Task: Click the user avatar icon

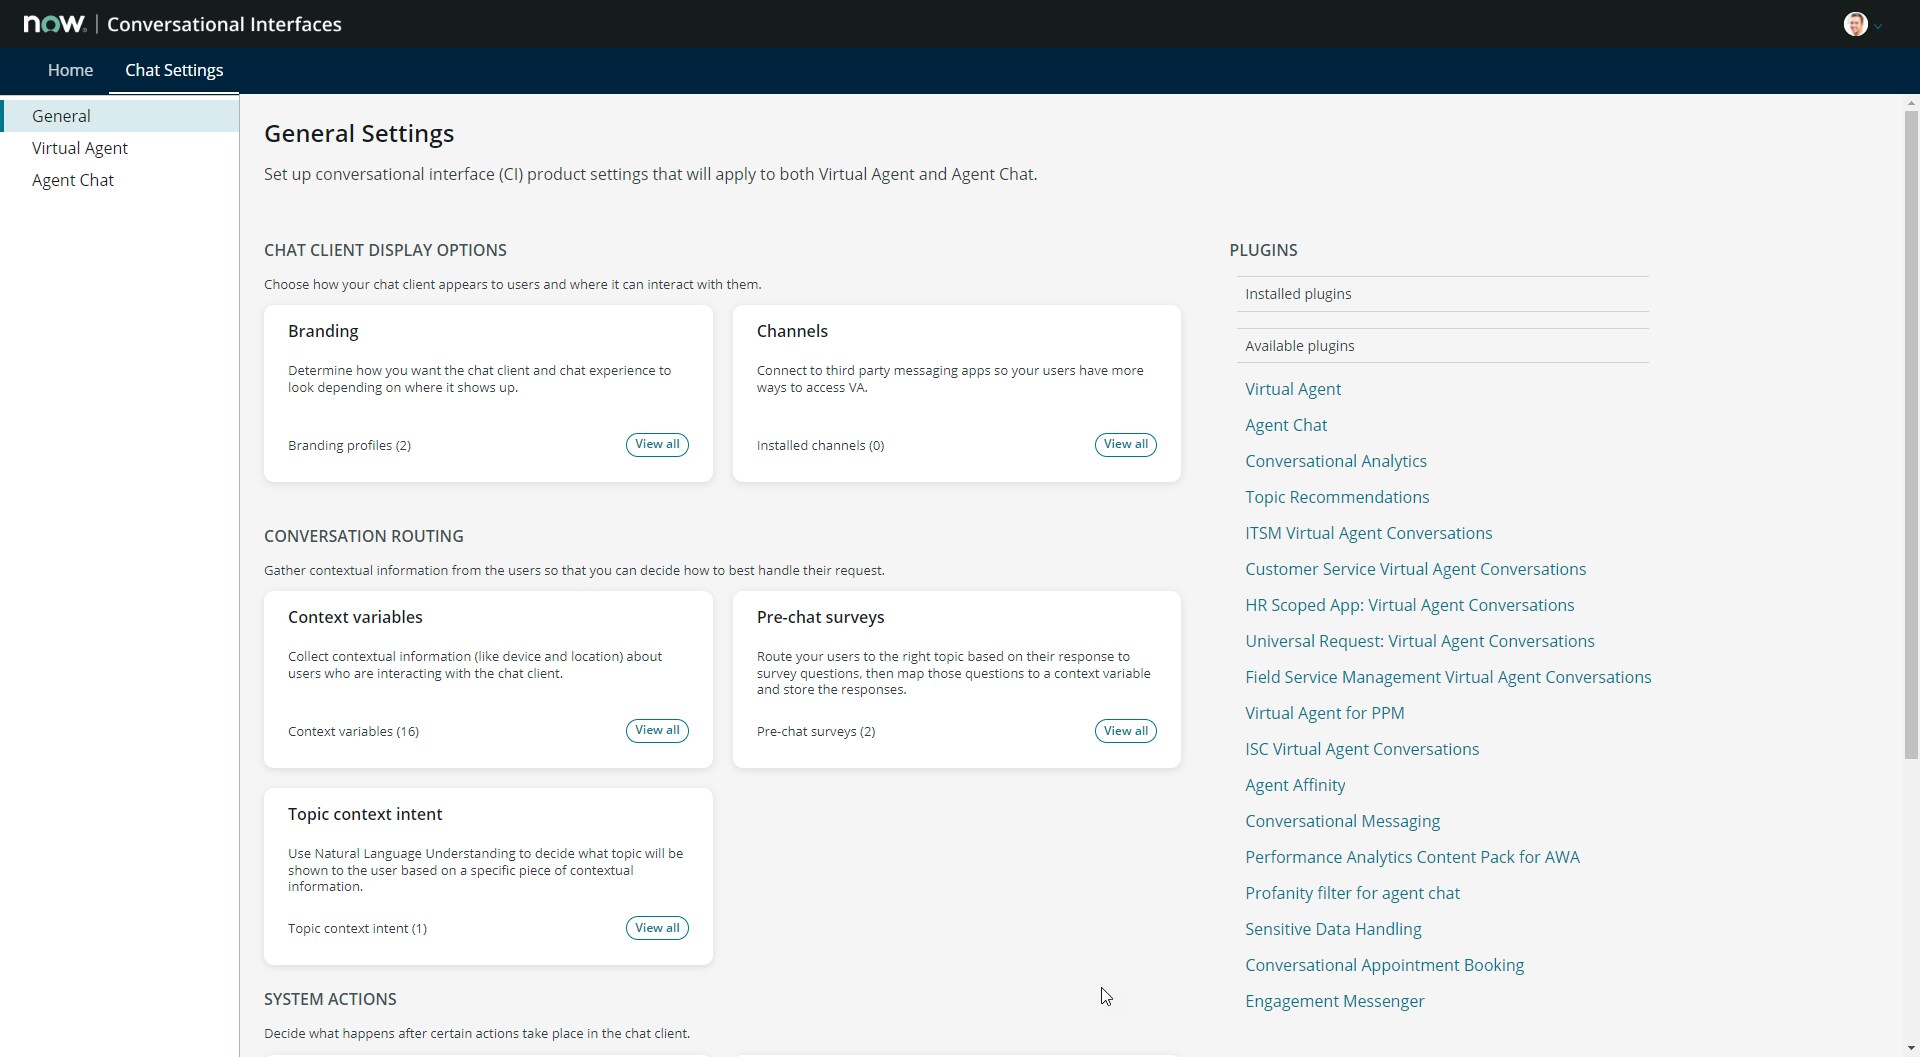Action: [1857, 24]
